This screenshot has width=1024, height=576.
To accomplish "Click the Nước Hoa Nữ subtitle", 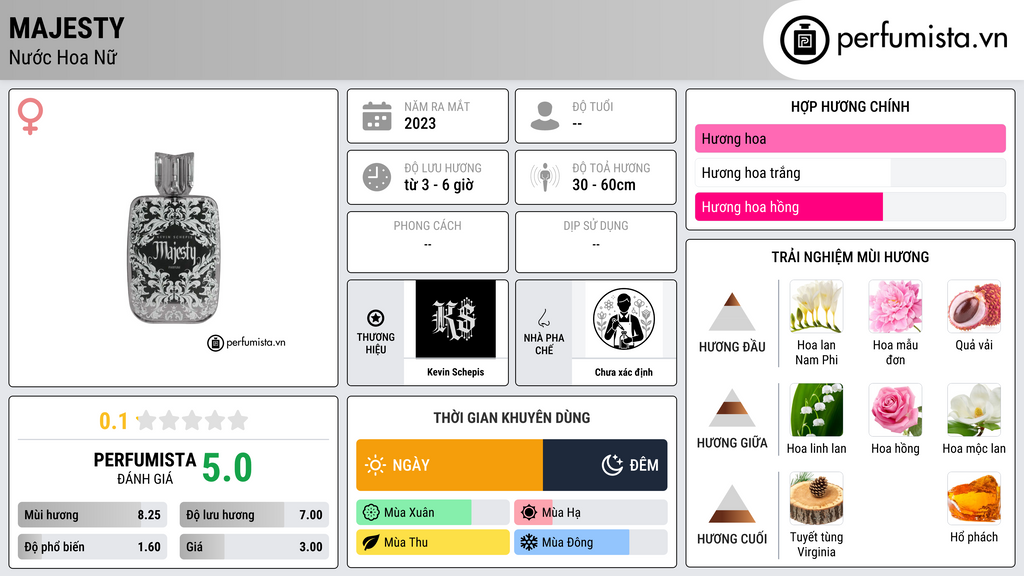I will (63, 57).
